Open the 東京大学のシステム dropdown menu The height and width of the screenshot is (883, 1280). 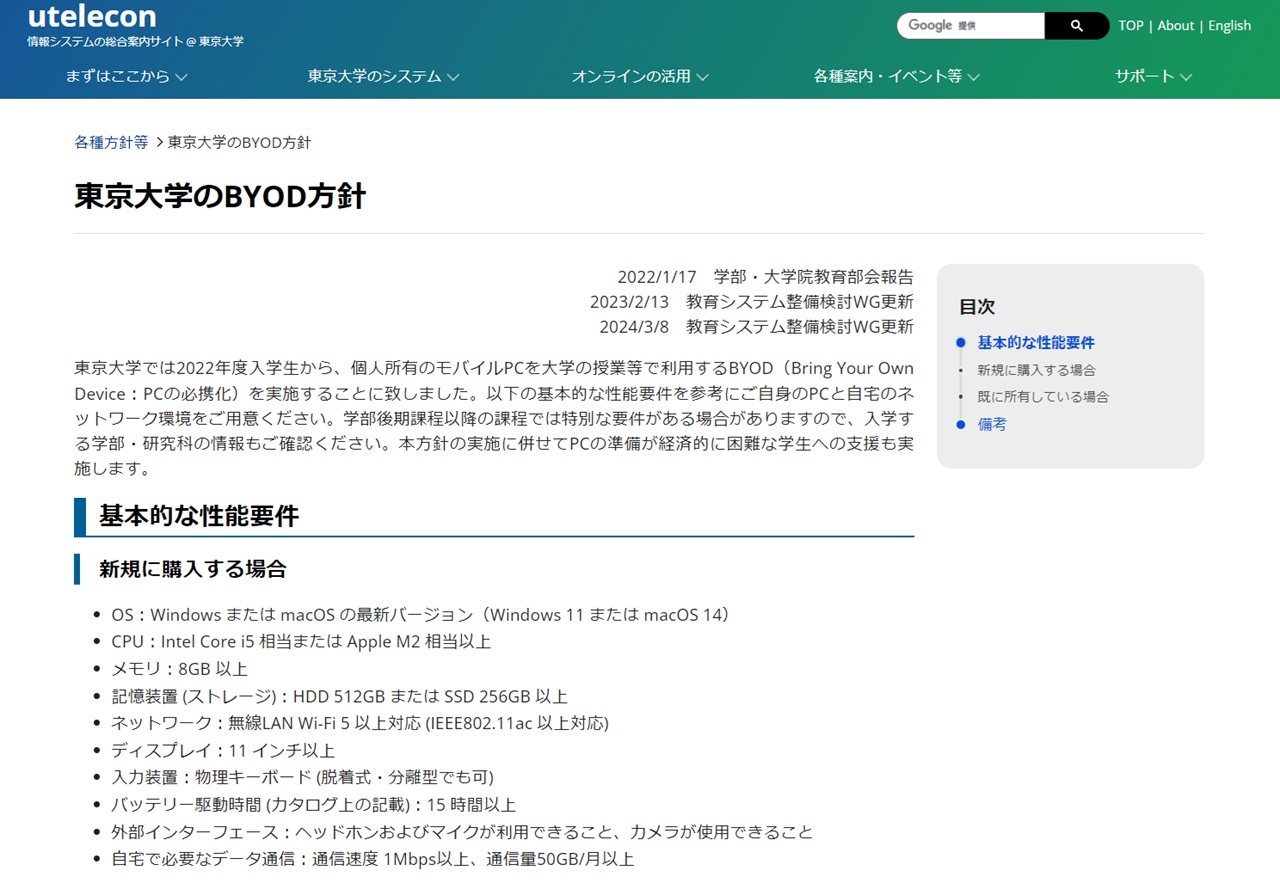pos(383,76)
